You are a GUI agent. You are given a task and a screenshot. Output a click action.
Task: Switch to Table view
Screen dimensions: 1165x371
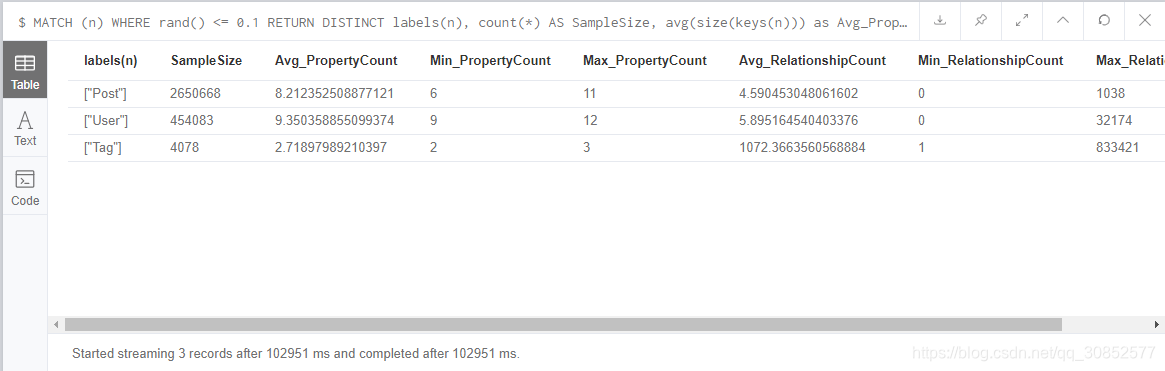pyautogui.click(x=25, y=71)
